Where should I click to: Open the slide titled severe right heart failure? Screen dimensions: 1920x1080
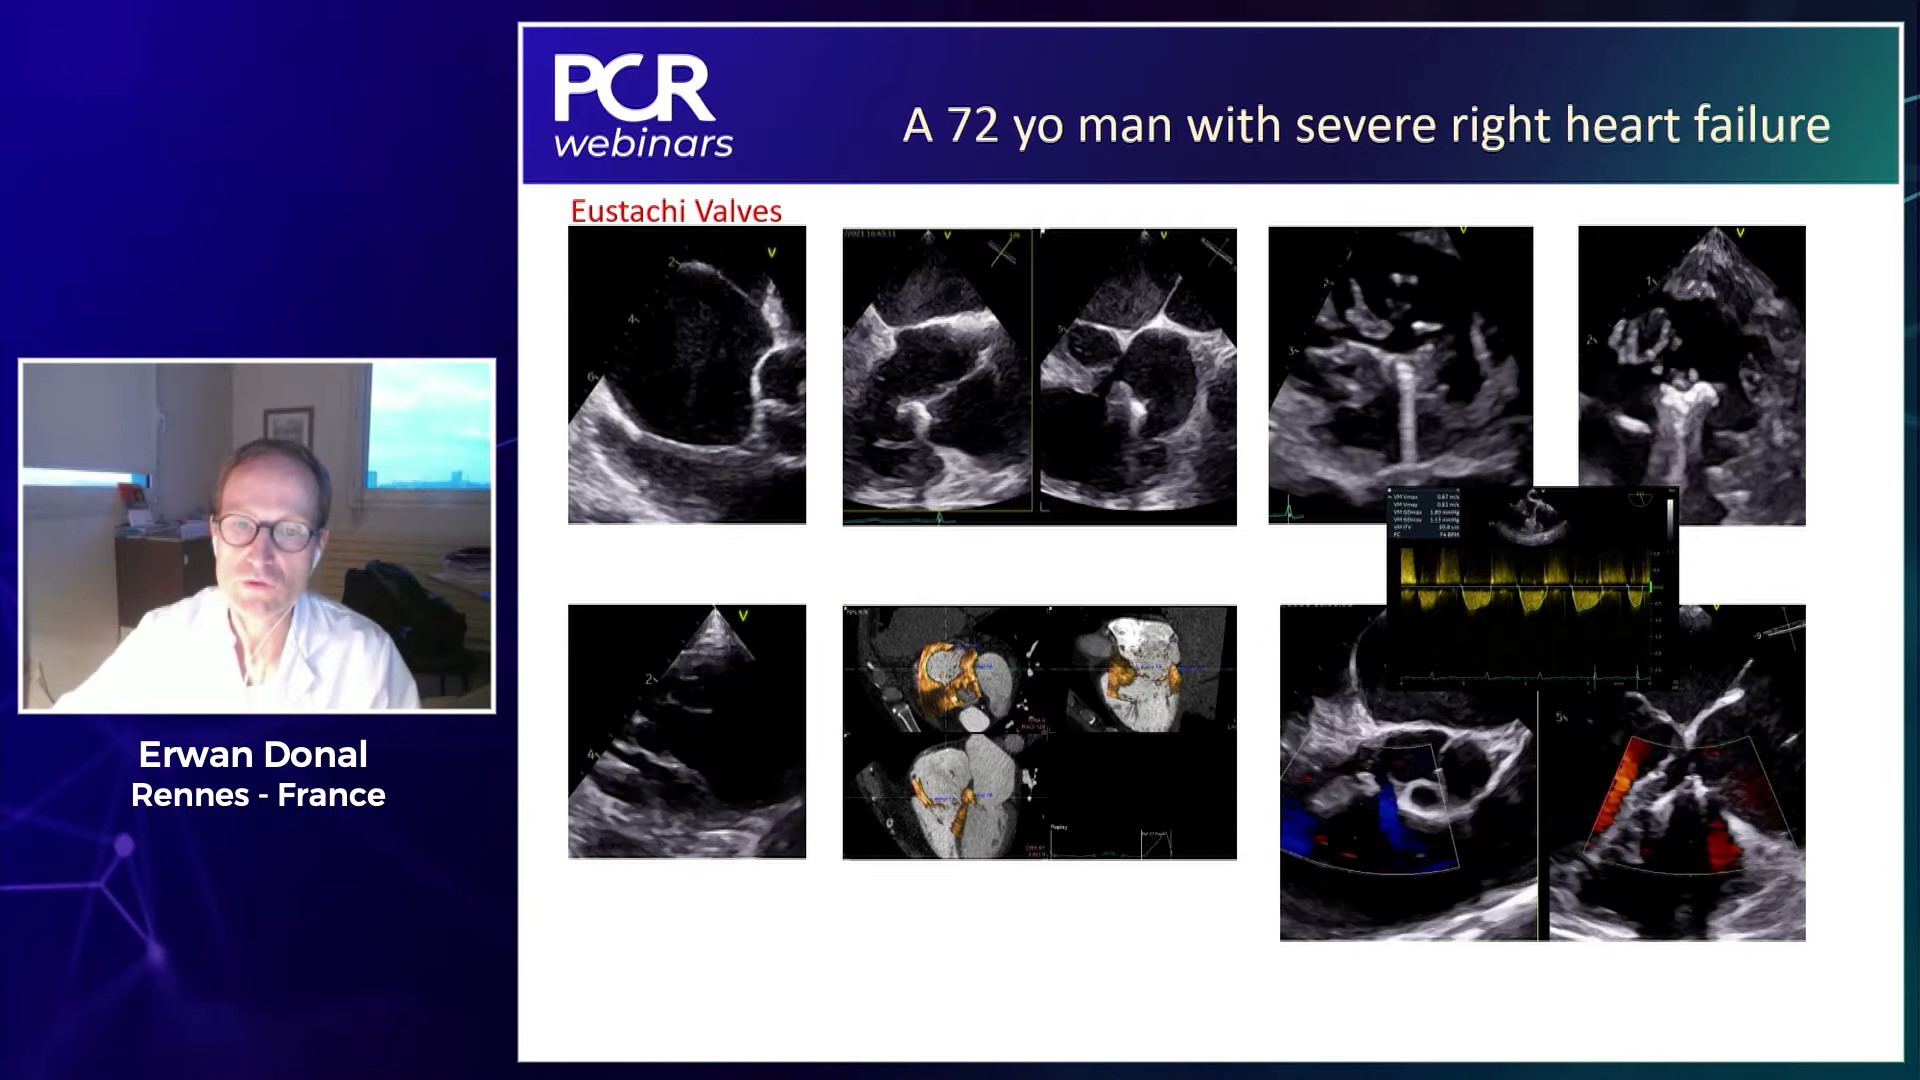[1366, 126]
